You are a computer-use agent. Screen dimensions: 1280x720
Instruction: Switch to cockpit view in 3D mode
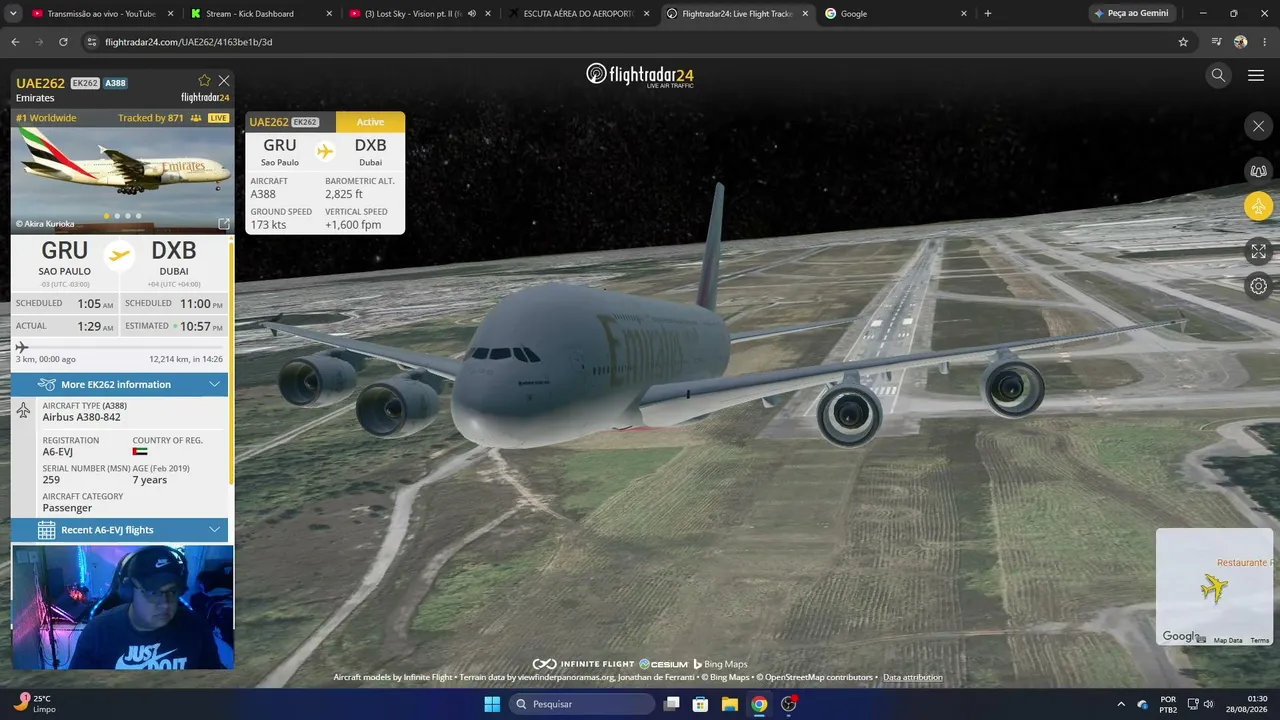click(x=1258, y=171)
